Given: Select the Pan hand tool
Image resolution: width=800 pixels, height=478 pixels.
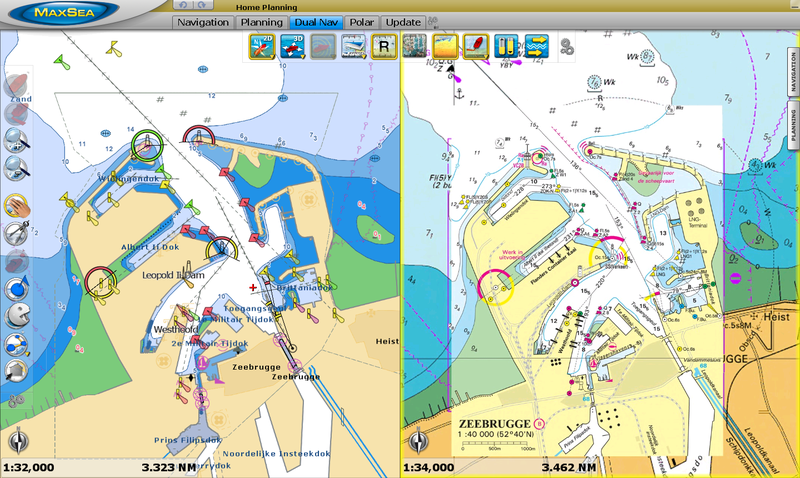Looking at the screenshot, I should (x=16, y=204).
